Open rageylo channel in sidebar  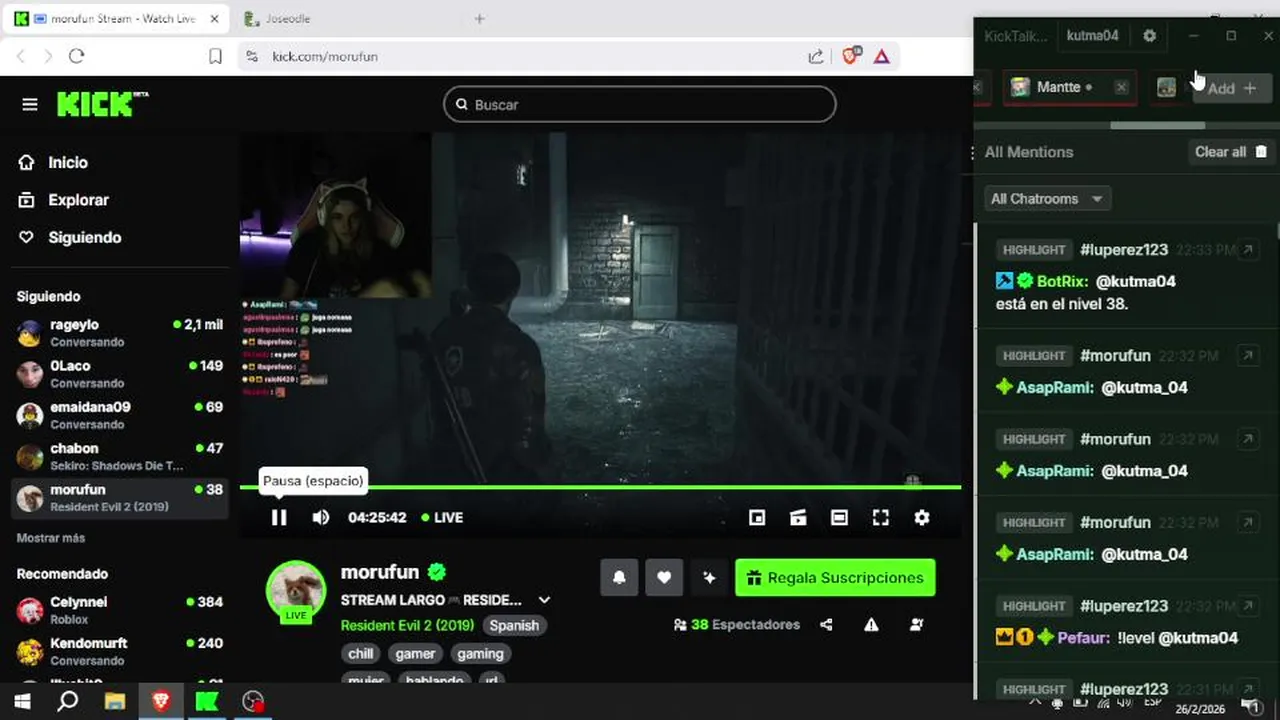120,333
